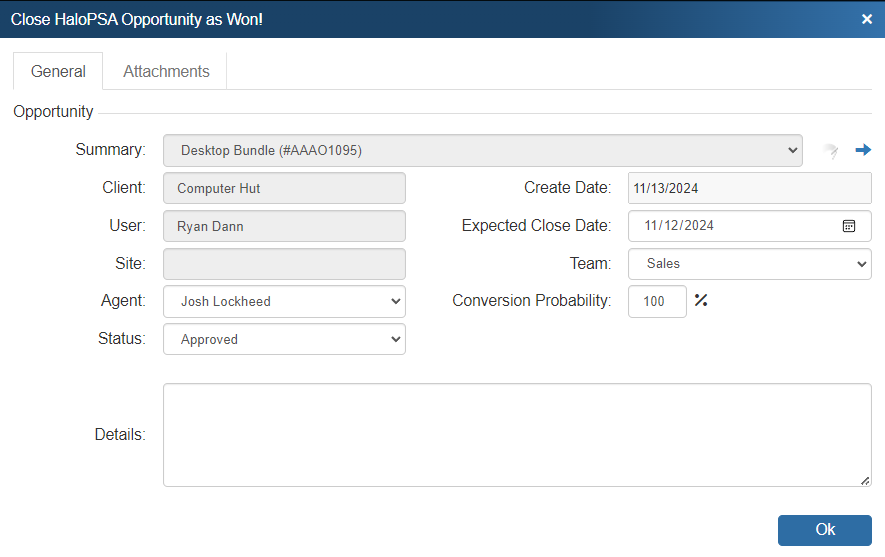Open the Agent dropdown showing Josh Lockheed
This screenshot has width=885, height=557.
[284, 301]
